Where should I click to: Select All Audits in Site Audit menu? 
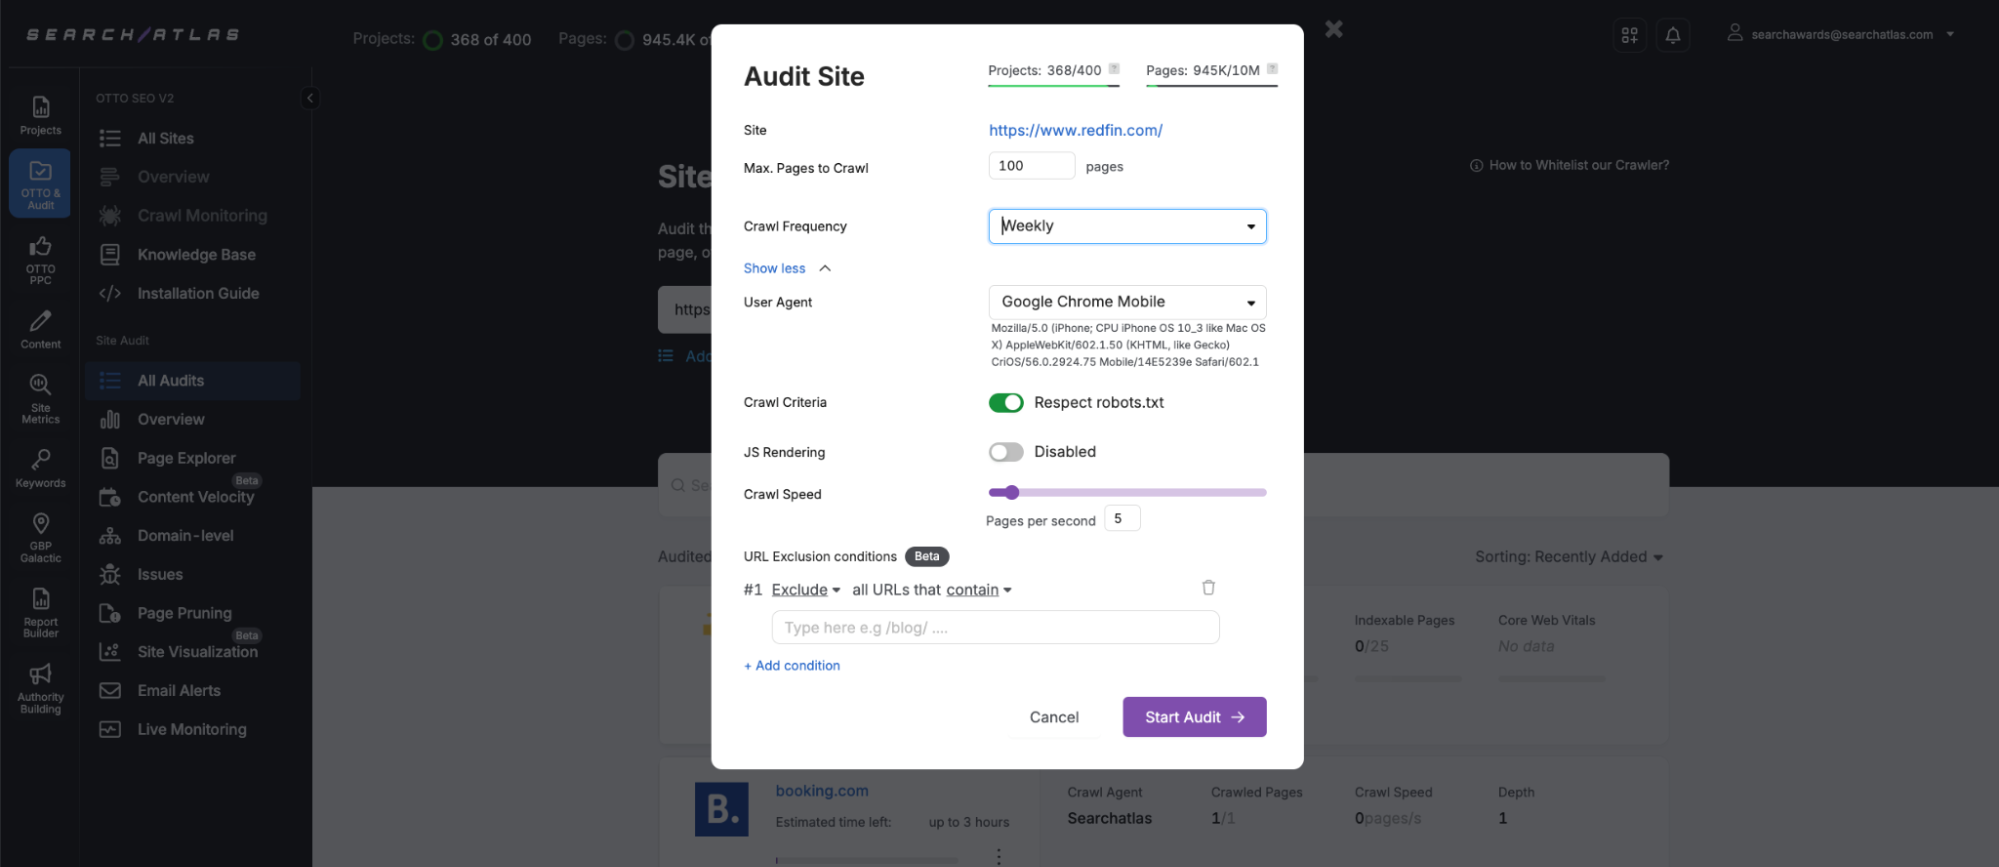pyautogui.click(x=193, y=381)
